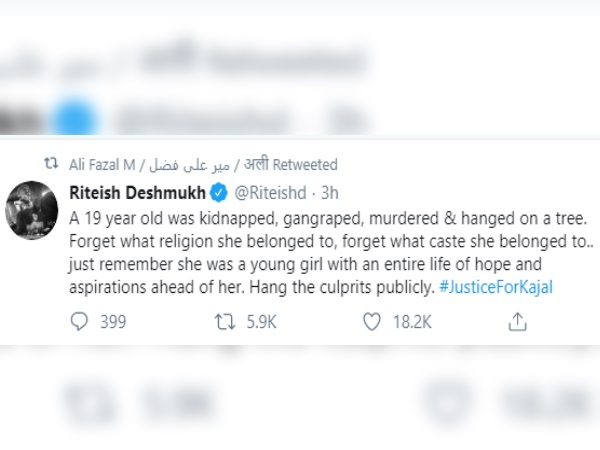
Task: Click the reply speech bubble icon
Action: (80, 321)
